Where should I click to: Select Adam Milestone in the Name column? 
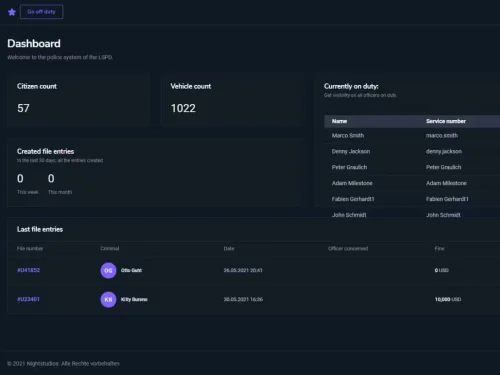352,183
